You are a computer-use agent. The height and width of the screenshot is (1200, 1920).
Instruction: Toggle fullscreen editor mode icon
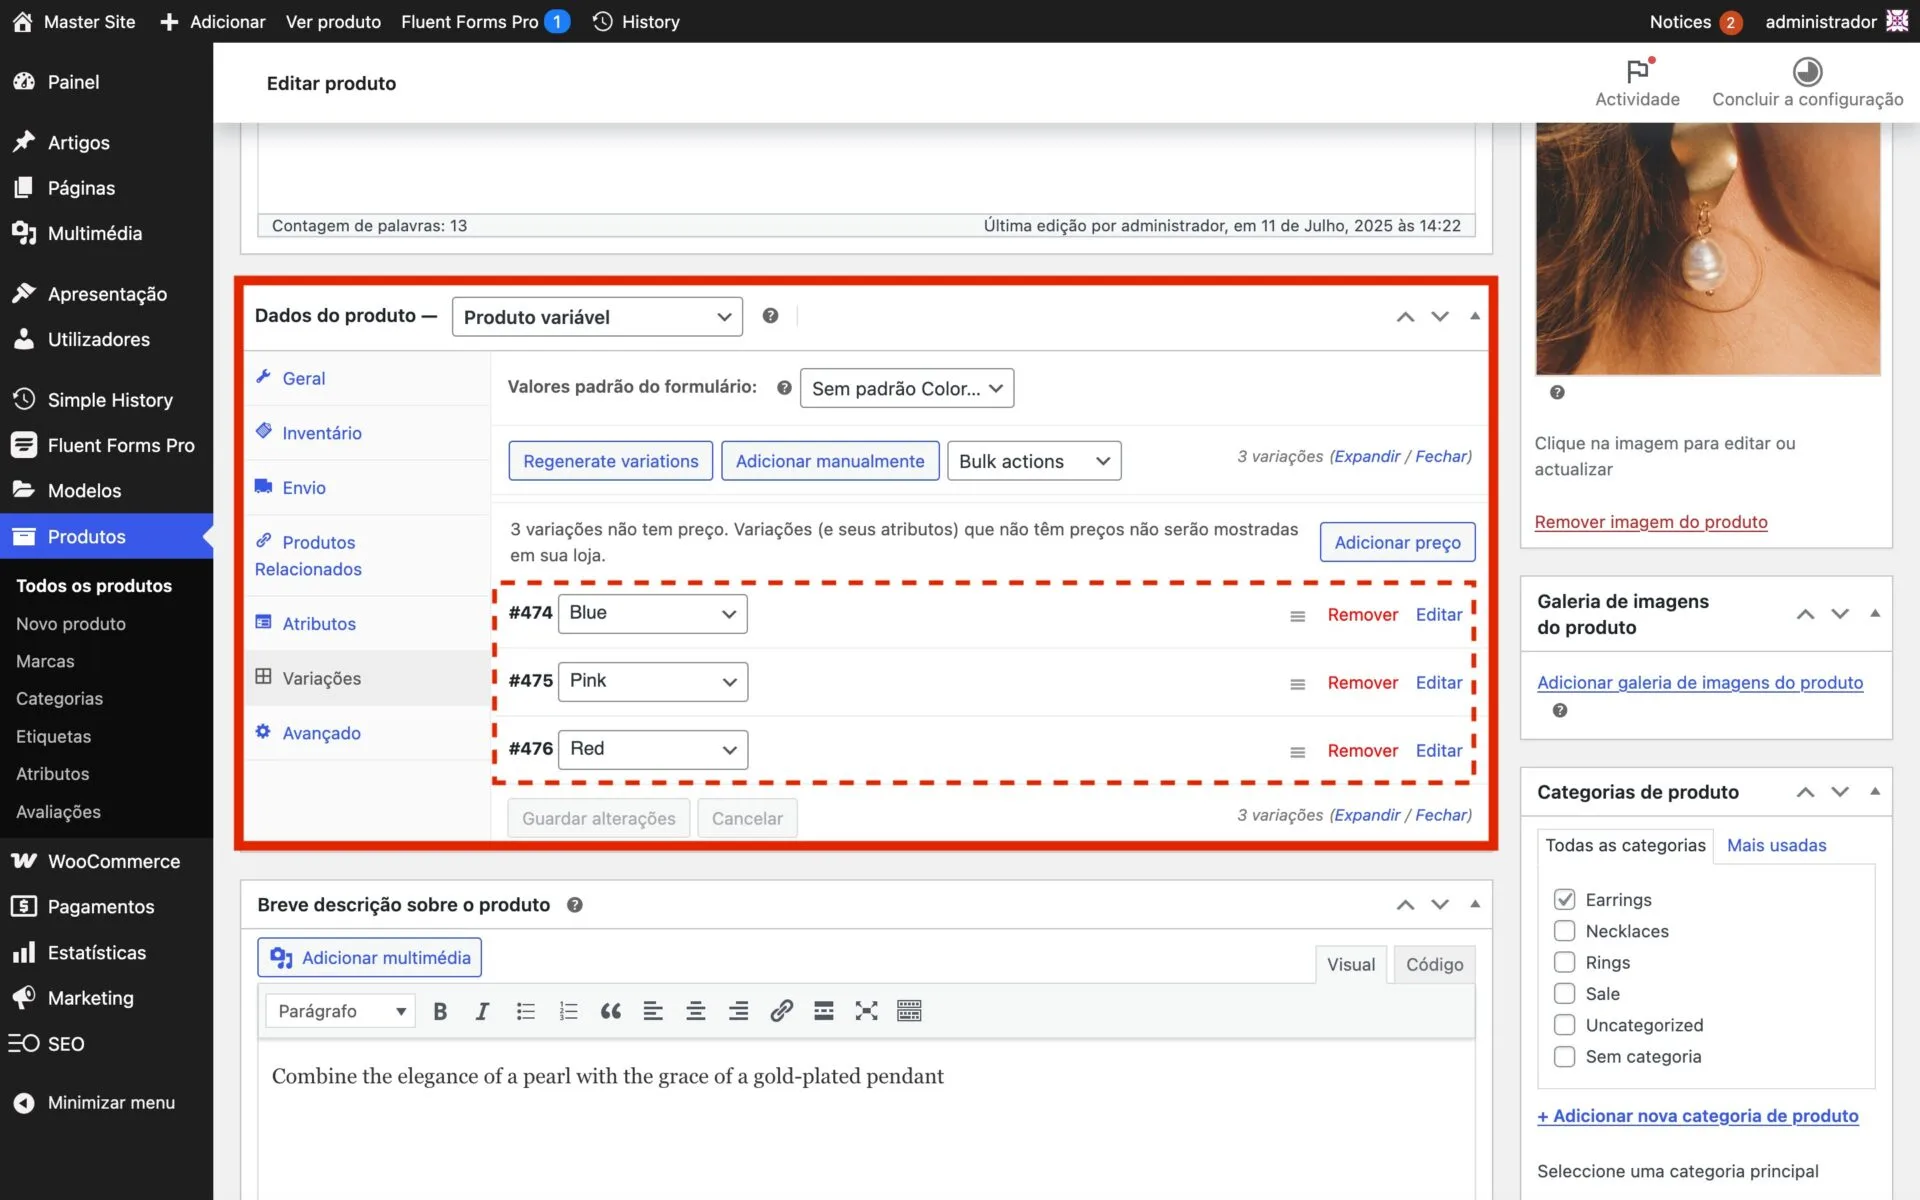pyautogui.click(x=866, y=1011)
